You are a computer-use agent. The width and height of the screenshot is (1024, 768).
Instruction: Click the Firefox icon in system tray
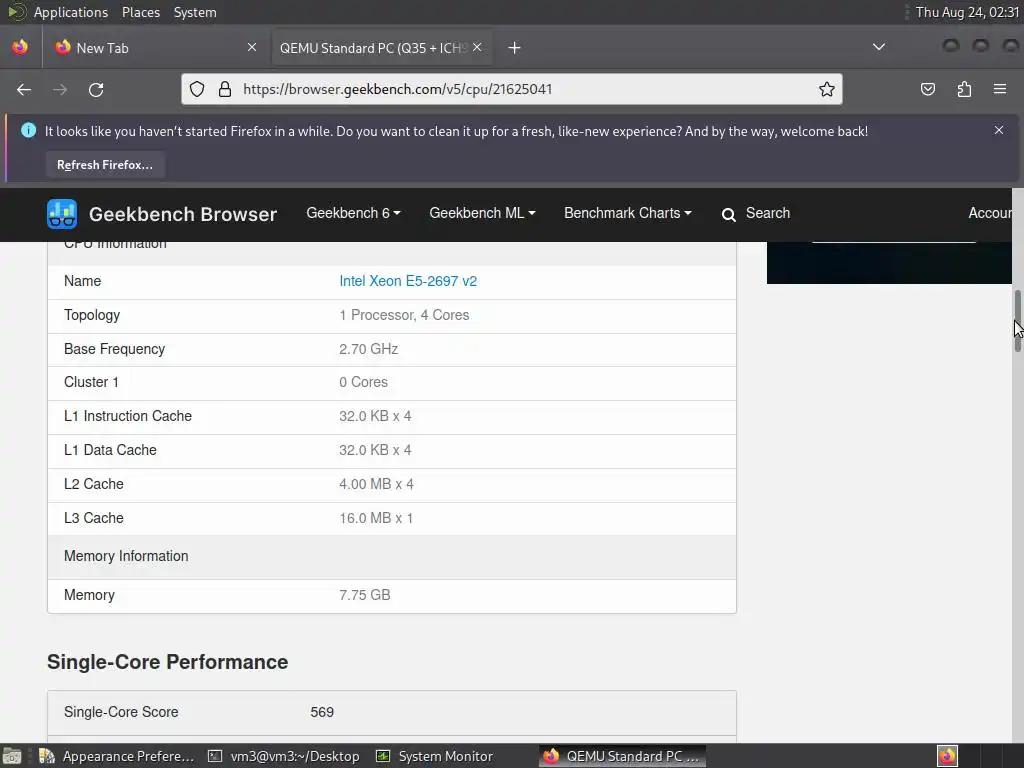947,756
